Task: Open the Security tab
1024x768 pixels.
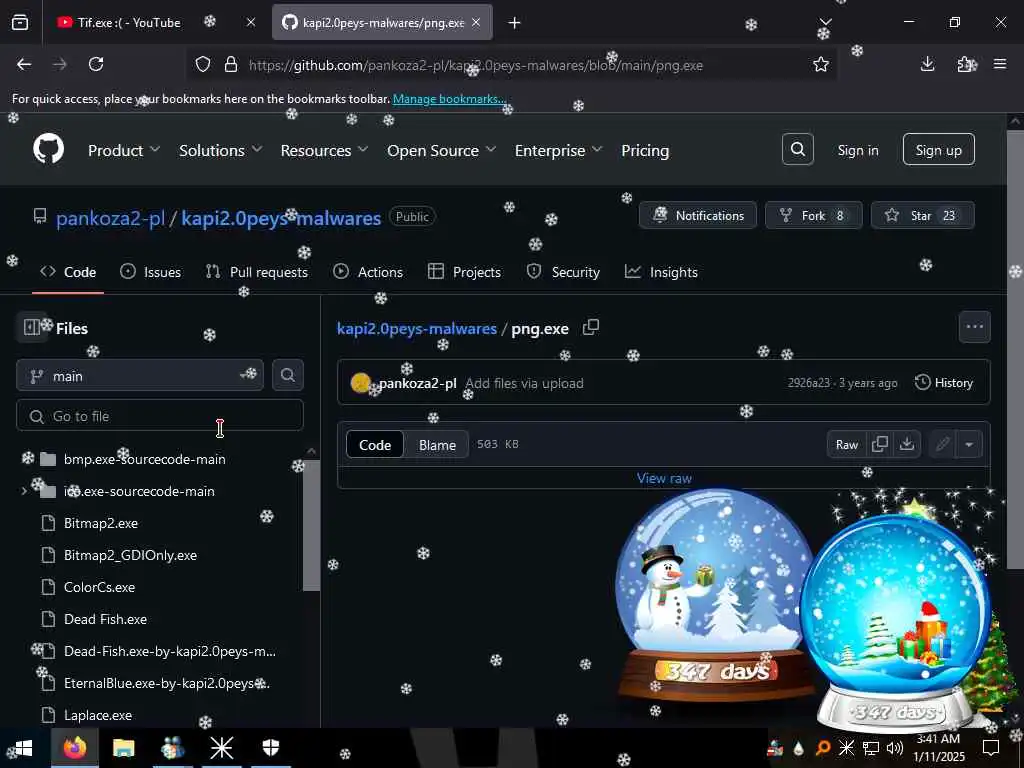Action: tap(563, 272)
